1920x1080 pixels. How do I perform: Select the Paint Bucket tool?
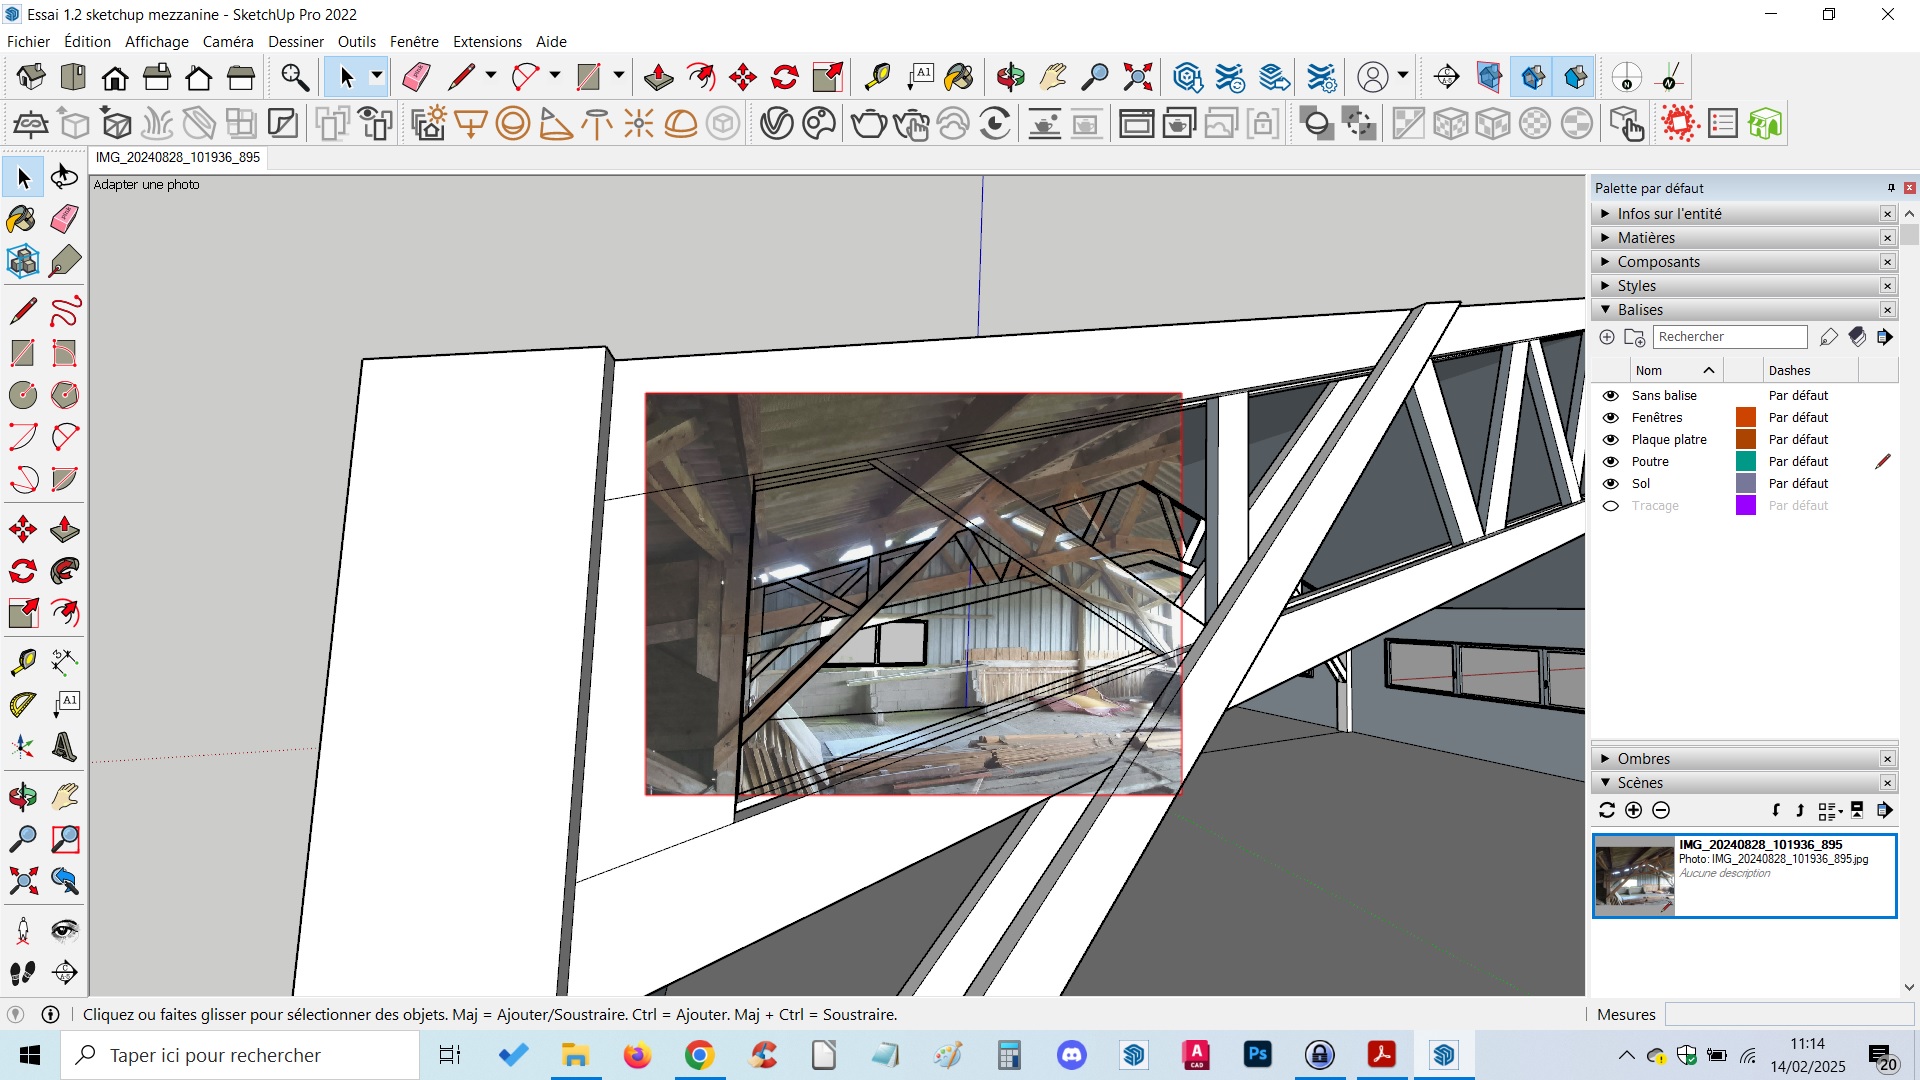coord(22,219)
